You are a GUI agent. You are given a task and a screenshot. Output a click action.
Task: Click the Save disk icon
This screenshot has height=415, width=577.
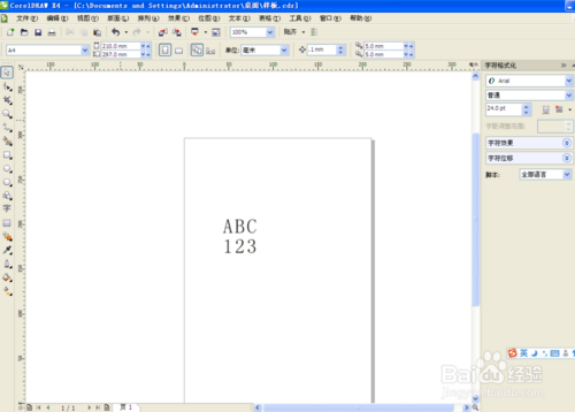(x=38, y=32)
